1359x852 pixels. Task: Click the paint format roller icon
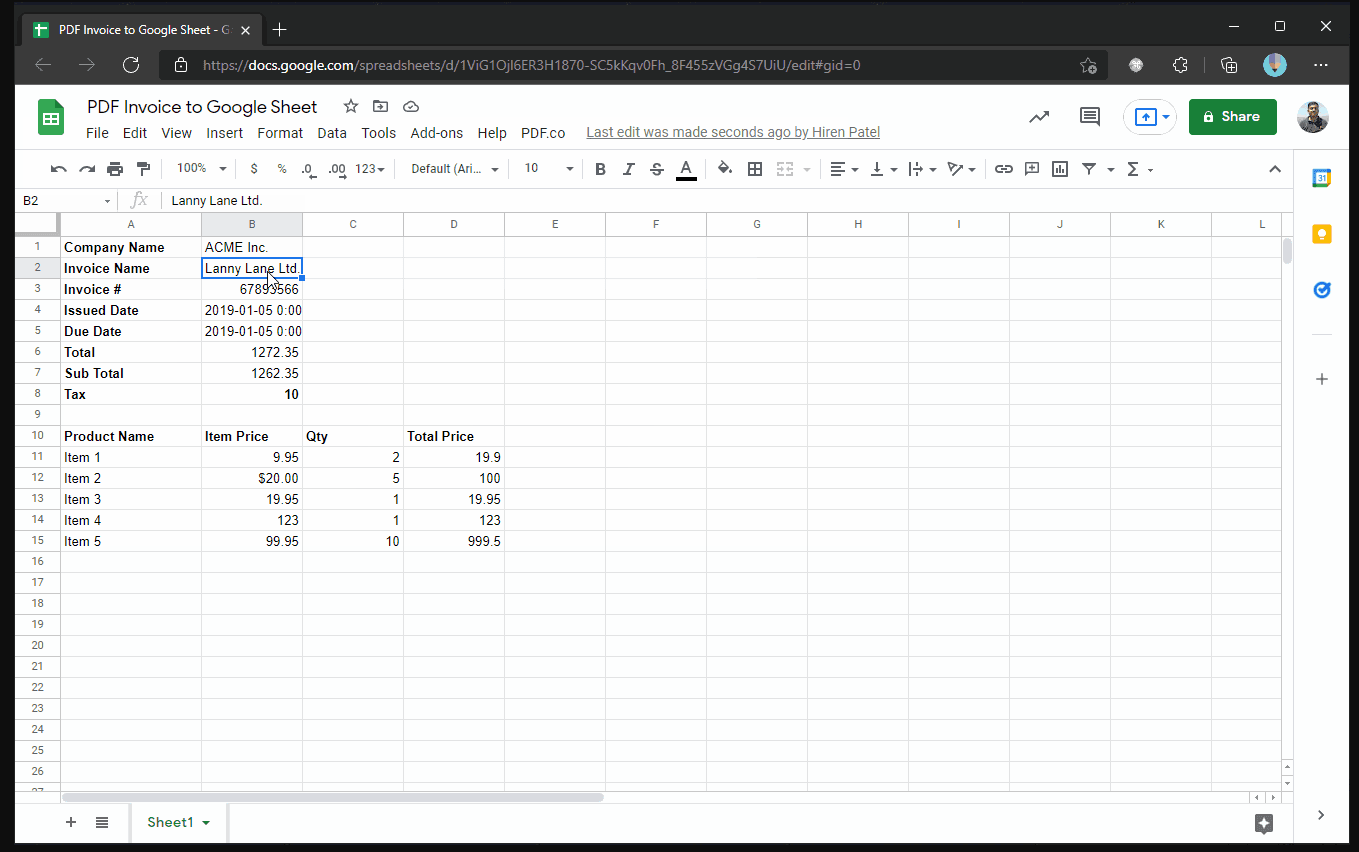pyautogui.click(x=143, y=169)
